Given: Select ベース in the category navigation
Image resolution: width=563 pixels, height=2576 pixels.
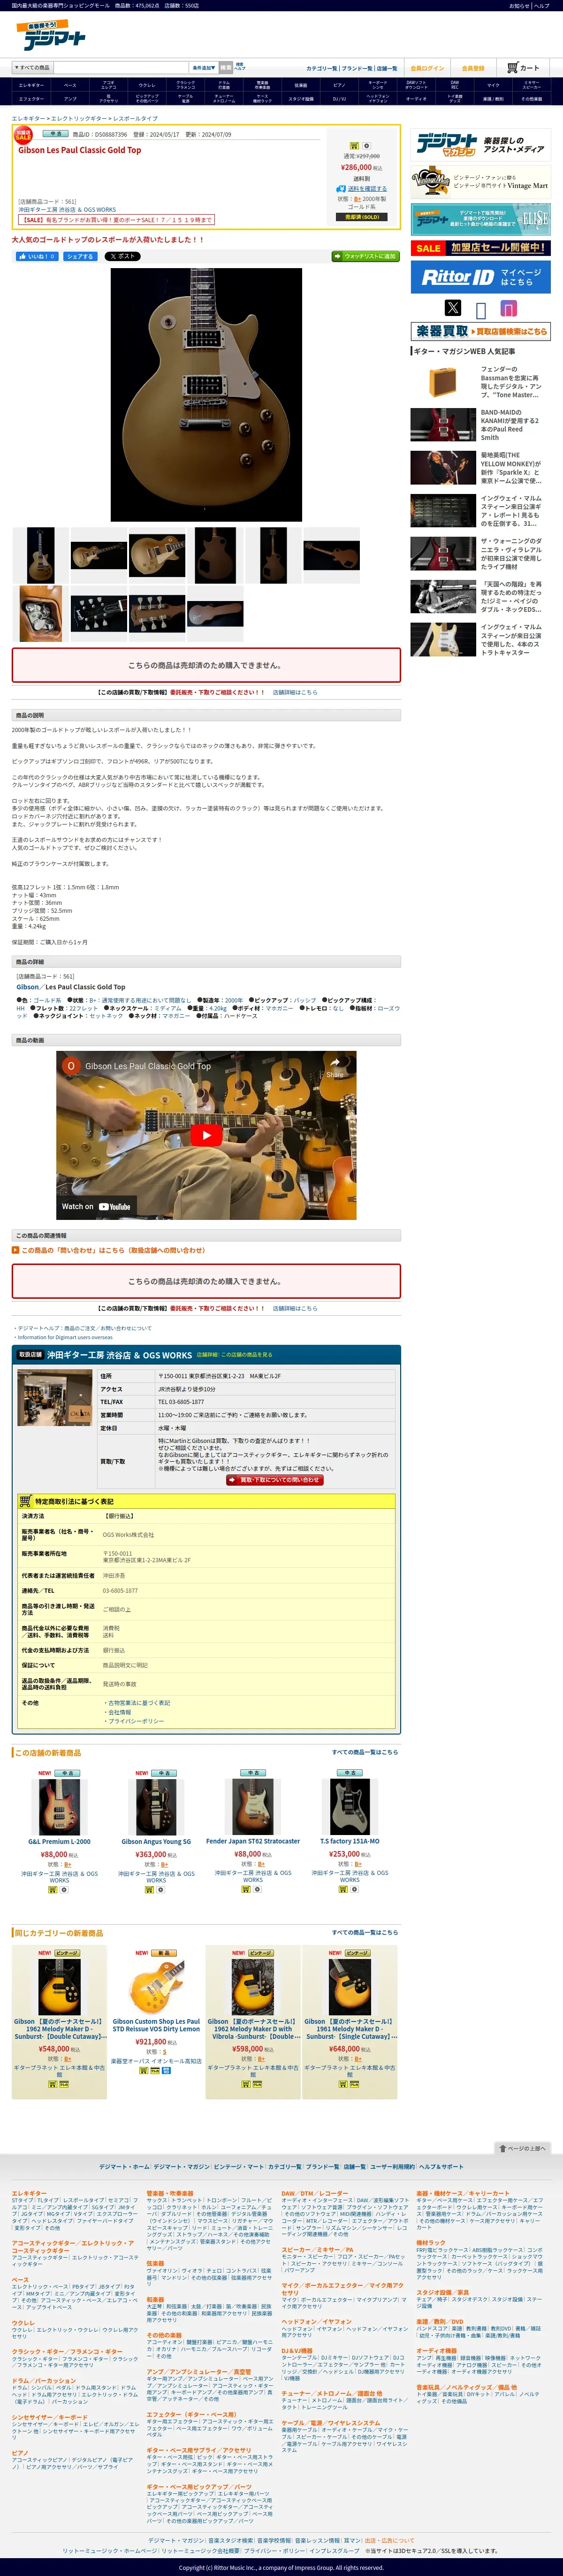Looking at the screenshot, I should click(70, 86).
